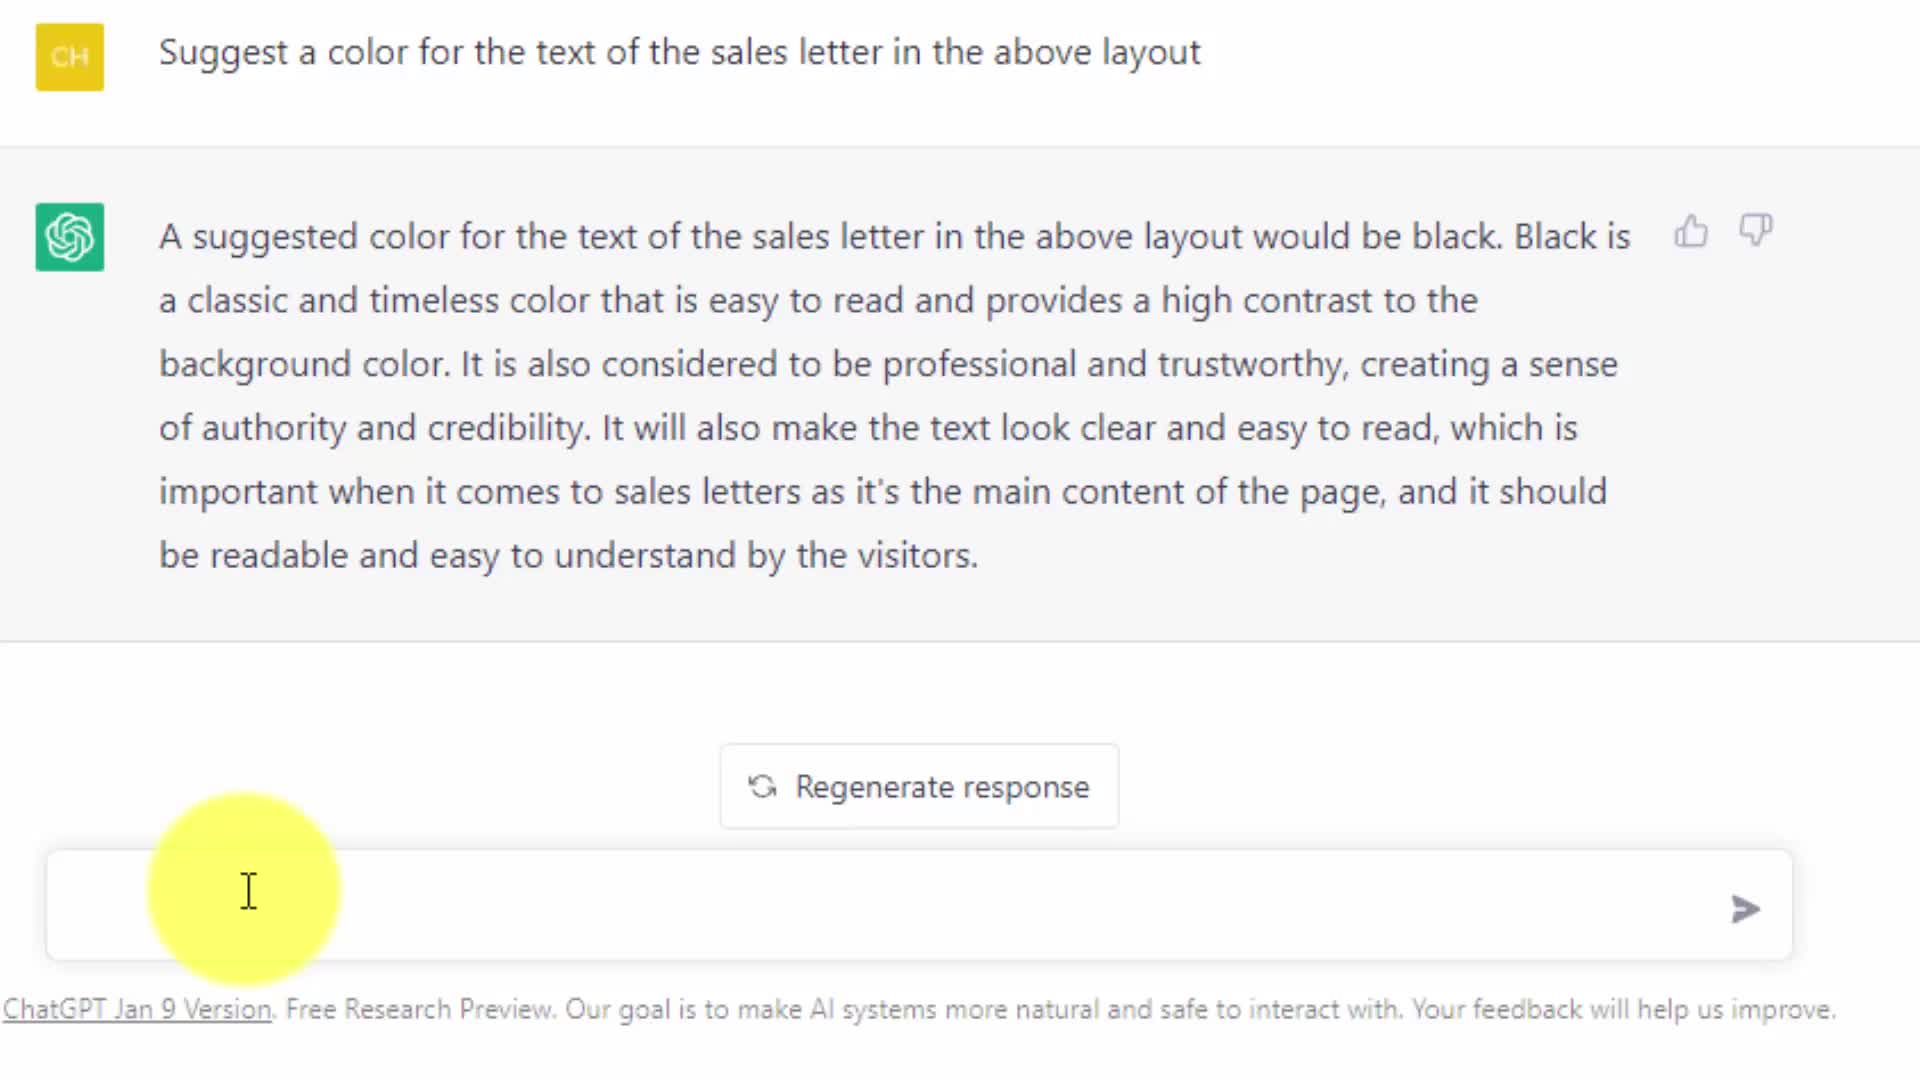Image resolution: width=1920 pixels, height=1080 pixels.
Task: Focus the chat message input box
Action: pos(900,906)
